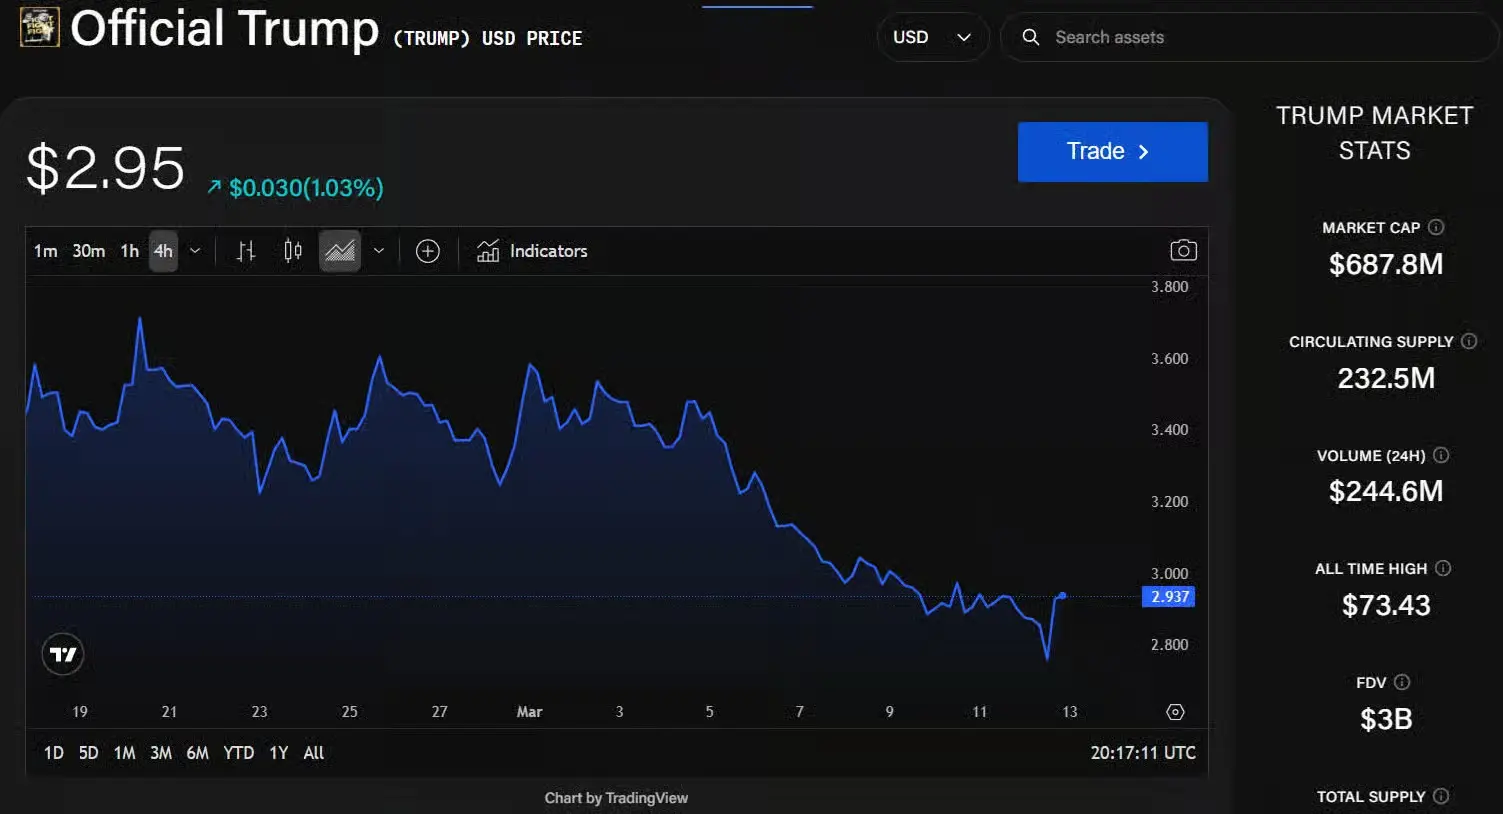
Task: Expand the time interval dropdown arrow
Action: click(195, 251)
